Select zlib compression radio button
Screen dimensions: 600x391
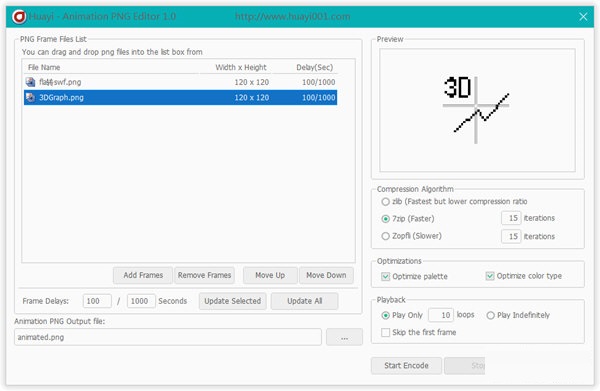385,202
